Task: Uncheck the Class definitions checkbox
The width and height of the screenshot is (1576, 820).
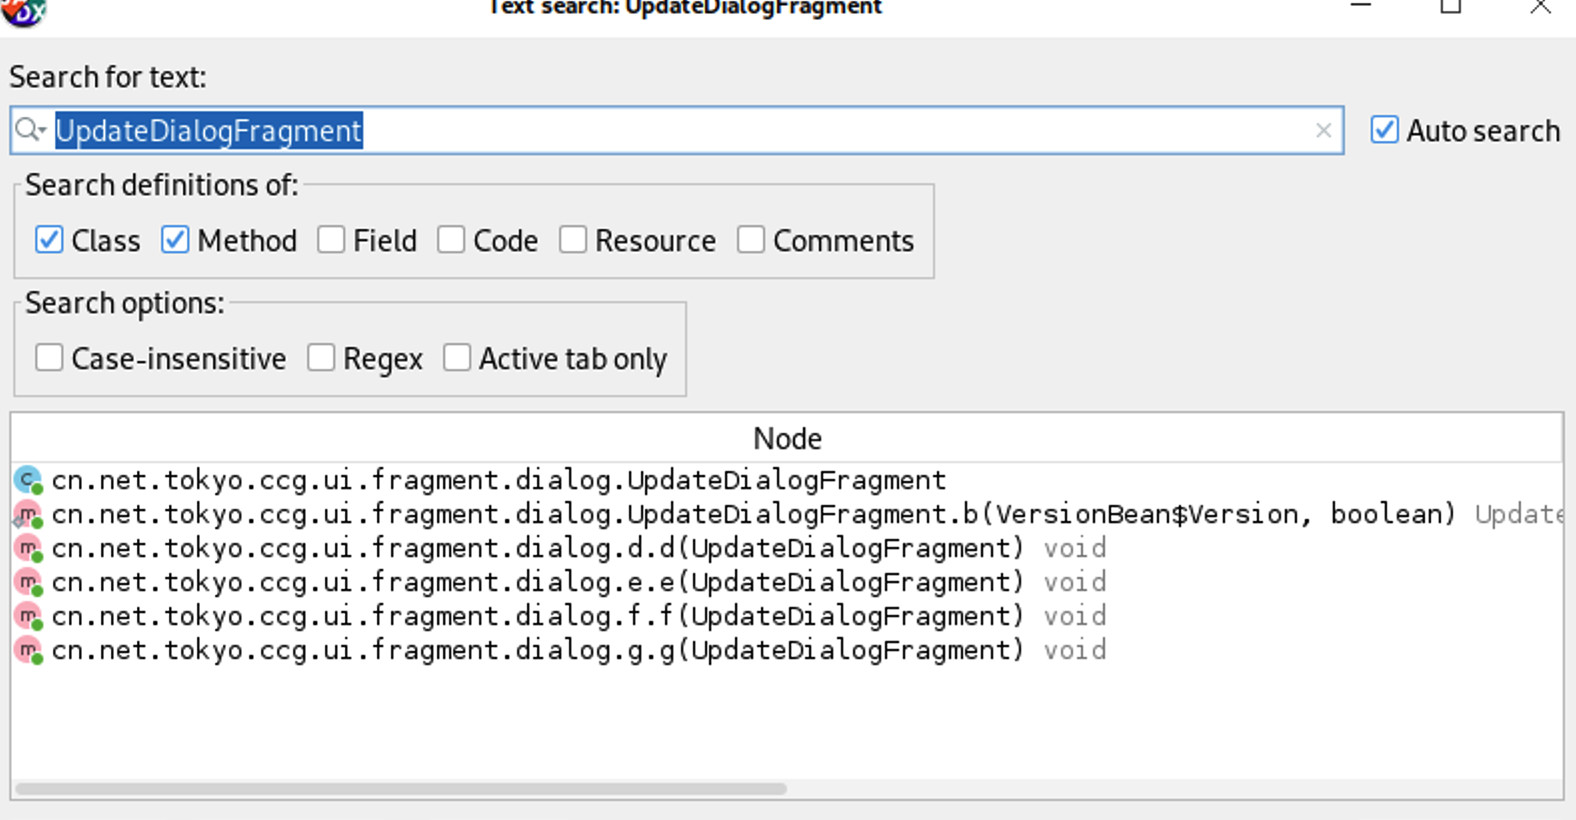Action: [49, 241]
